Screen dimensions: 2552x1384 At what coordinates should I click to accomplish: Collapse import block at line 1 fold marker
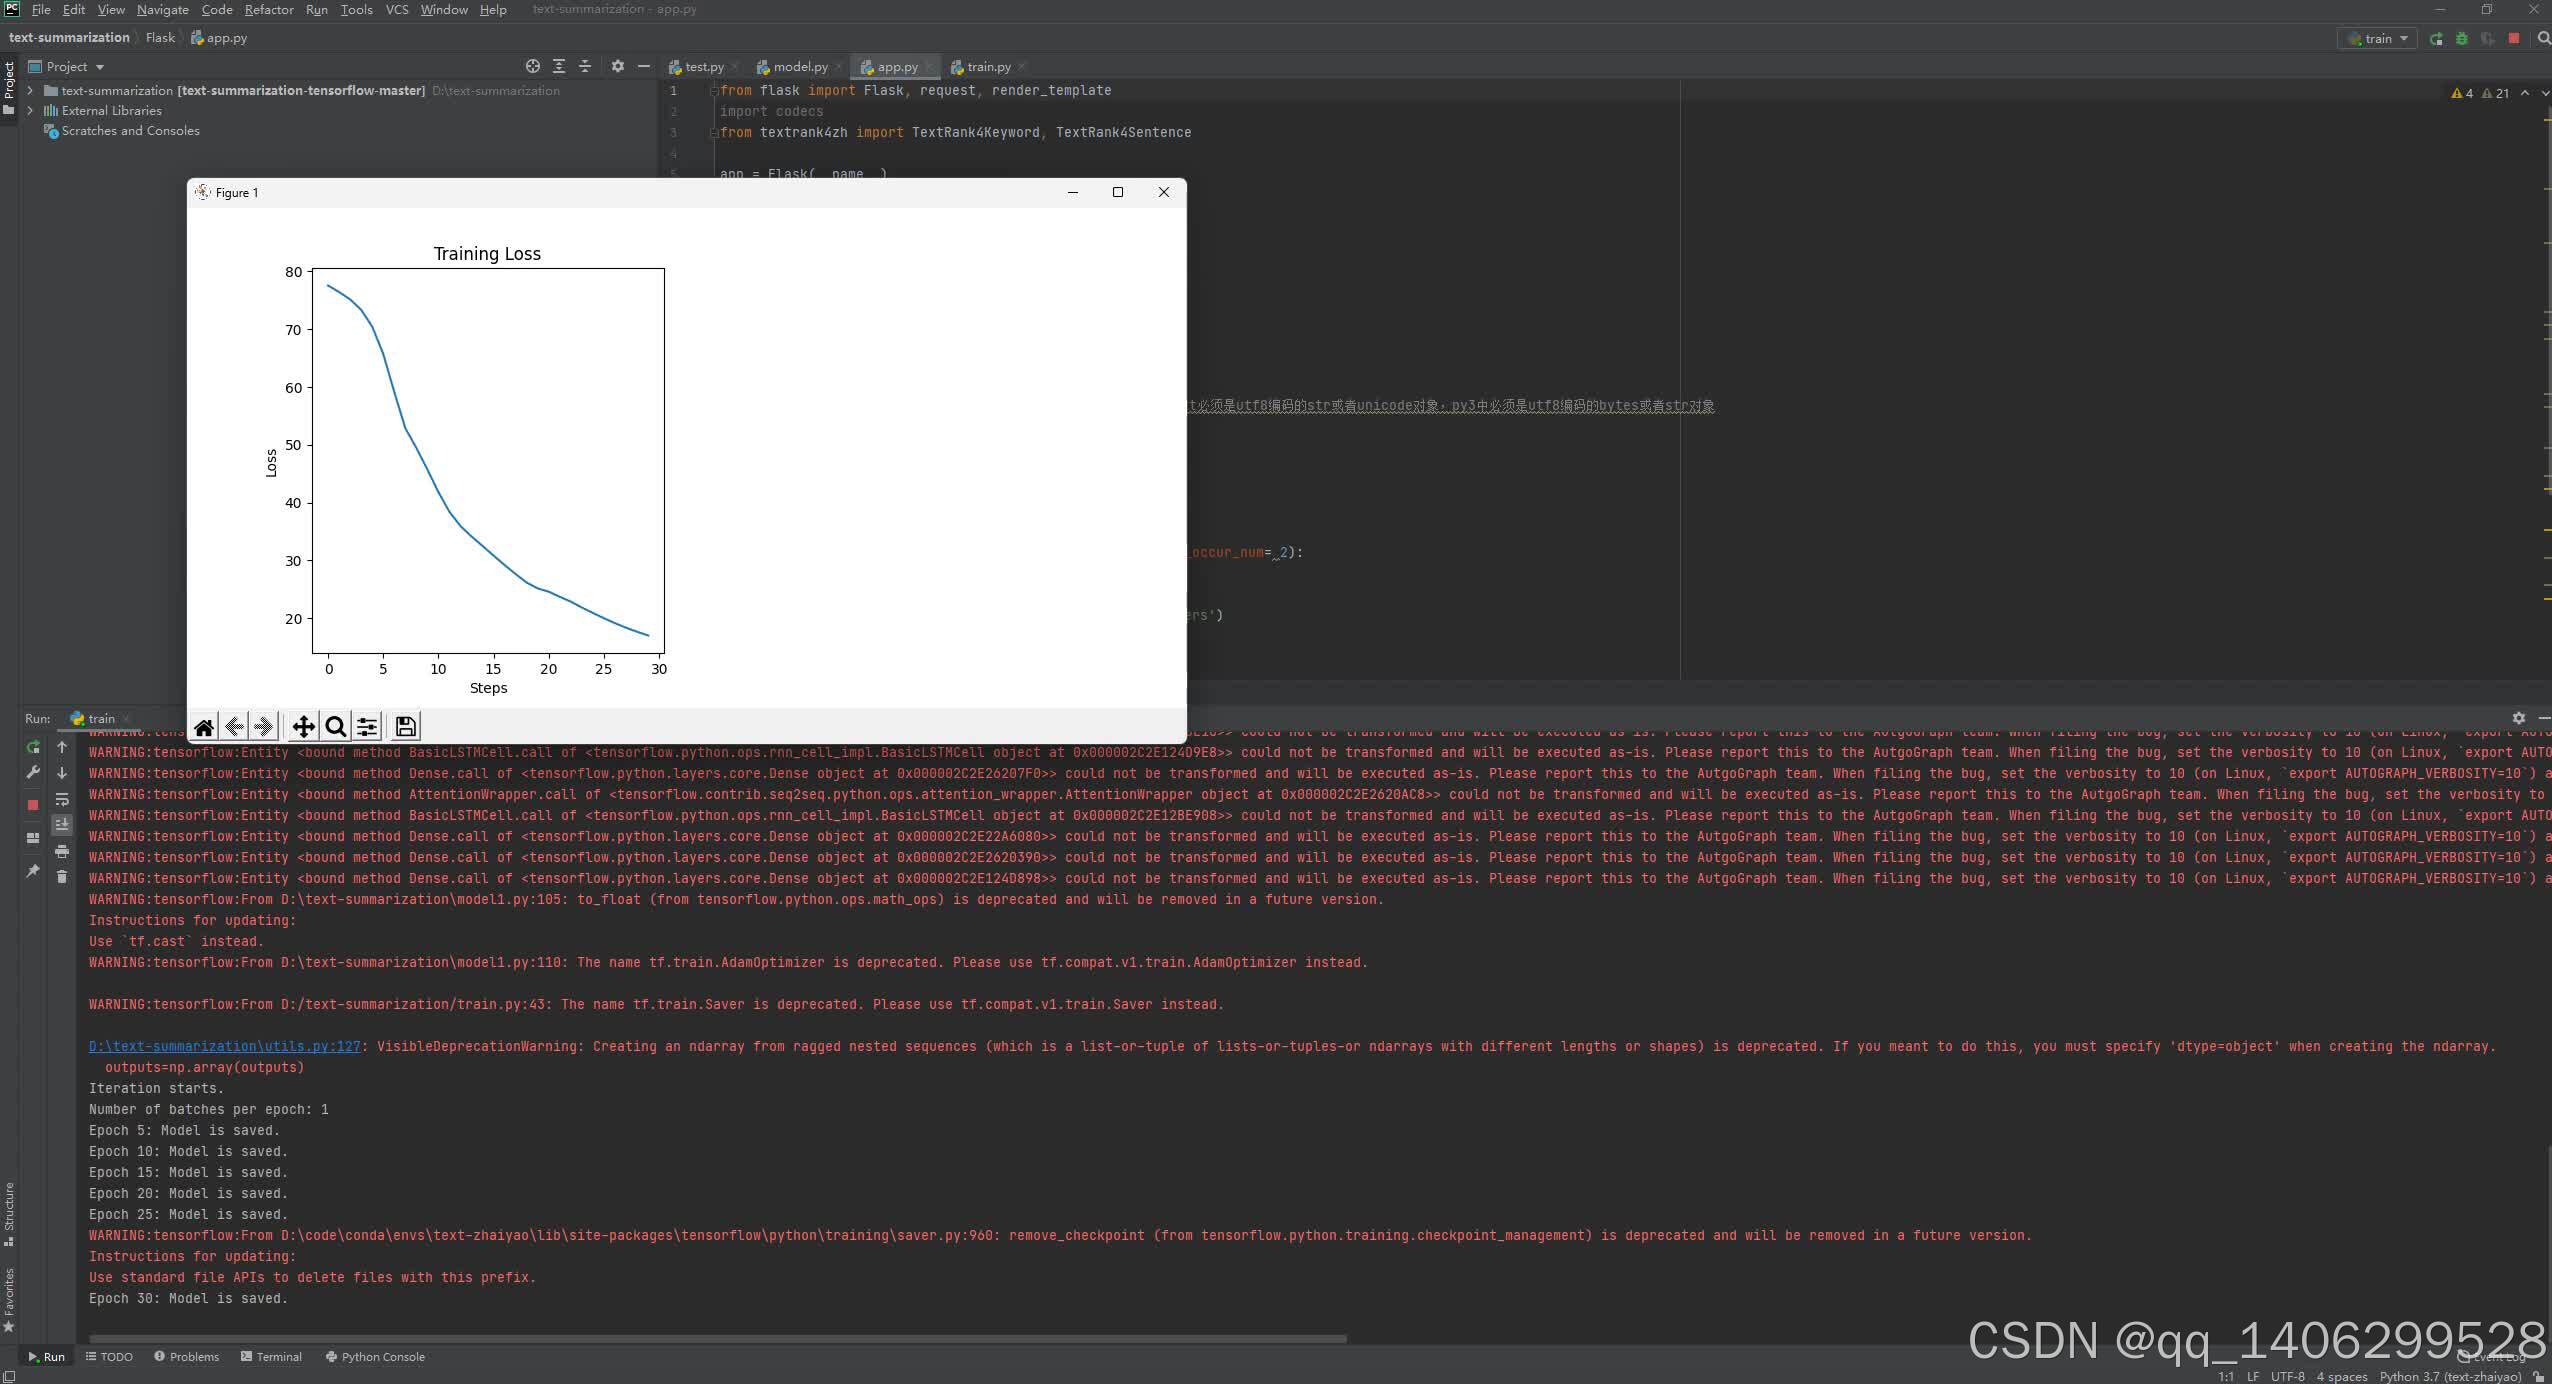coord(714,90)
